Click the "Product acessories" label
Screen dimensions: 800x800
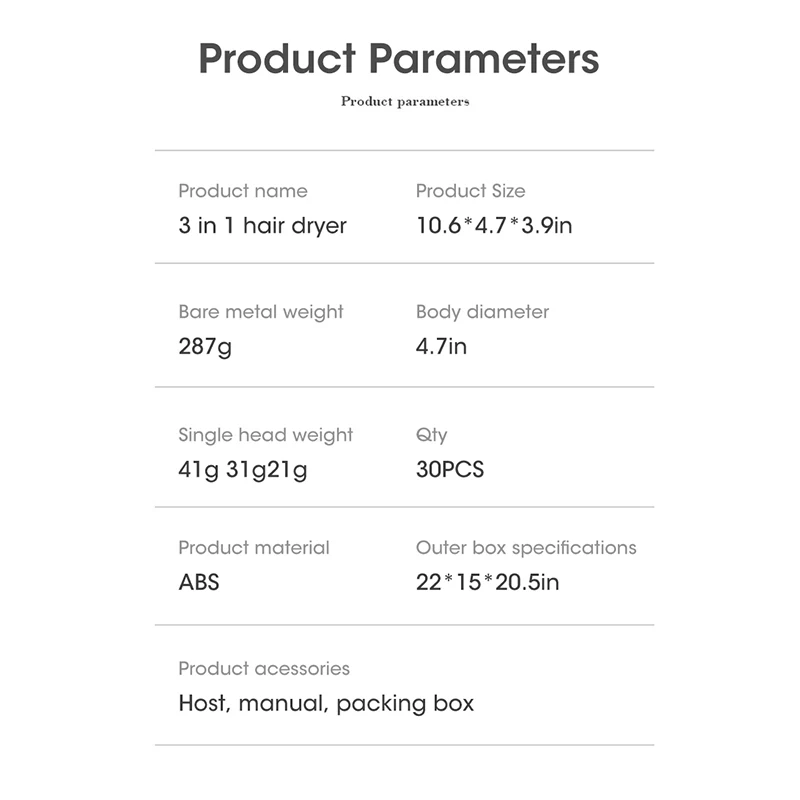coord(264,668)
